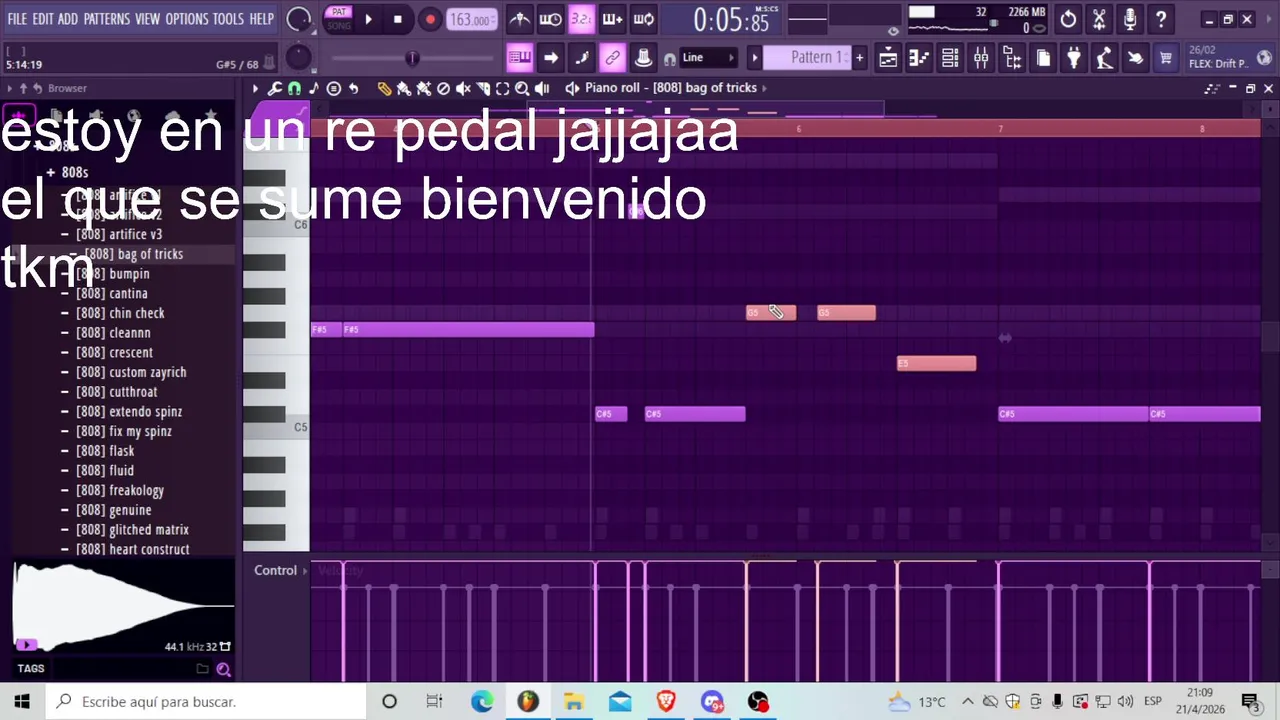This screenshot has height=720, width=1280.
Task: Open the OPTIONS menu
Action: [x=186, y=19]
